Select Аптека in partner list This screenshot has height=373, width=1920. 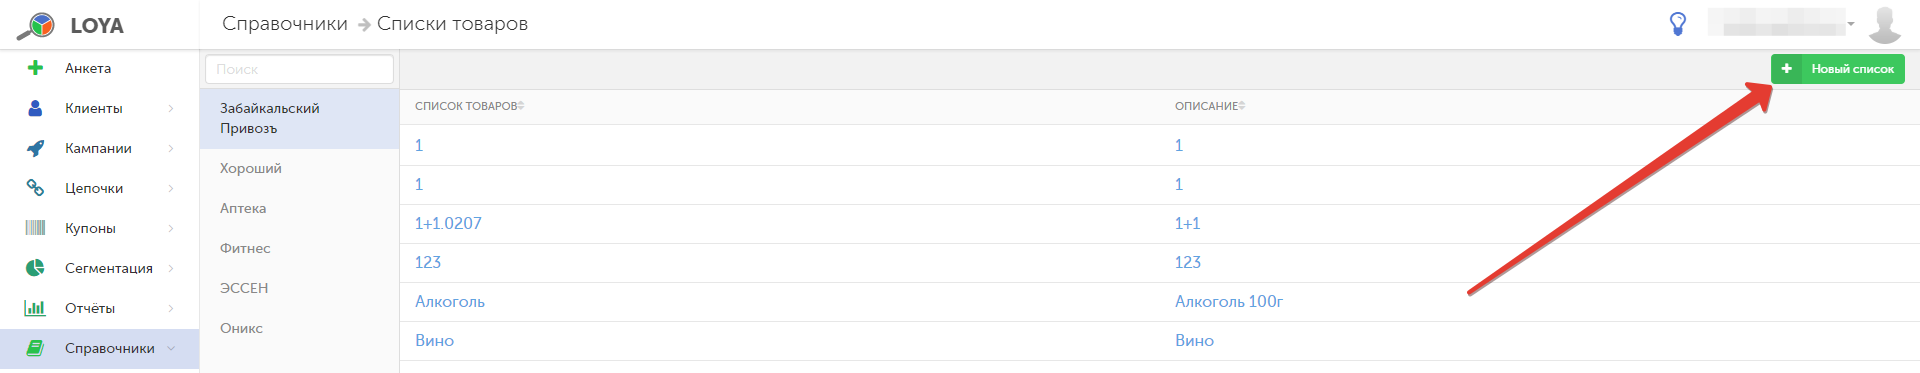click(x=243, y=208)
